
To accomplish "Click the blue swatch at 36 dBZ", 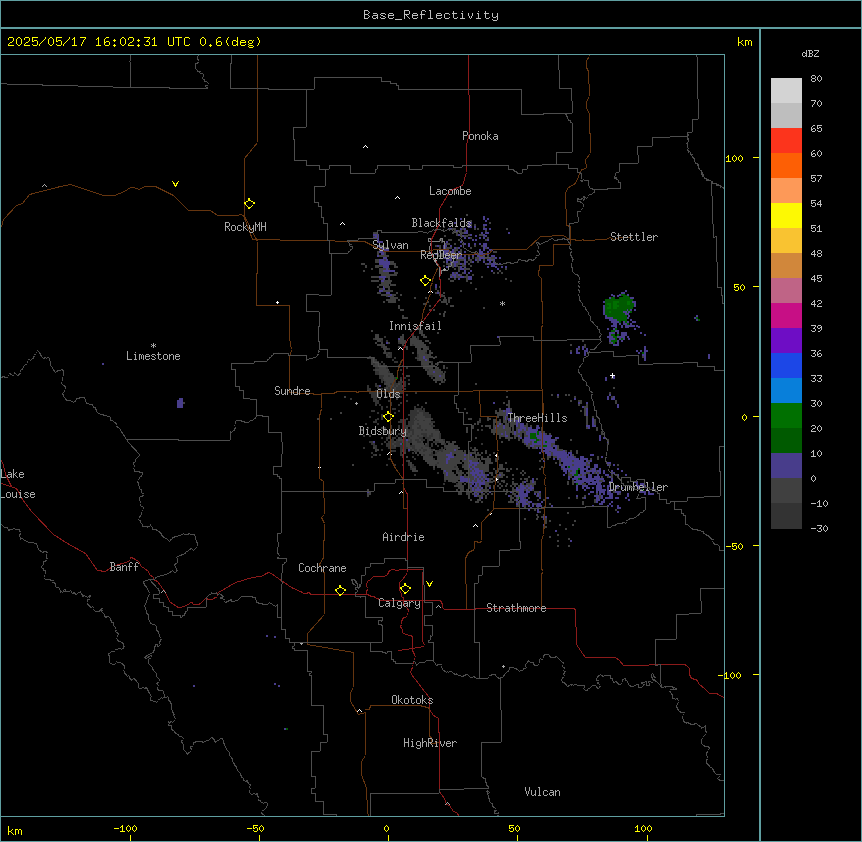I will (786, 365).
